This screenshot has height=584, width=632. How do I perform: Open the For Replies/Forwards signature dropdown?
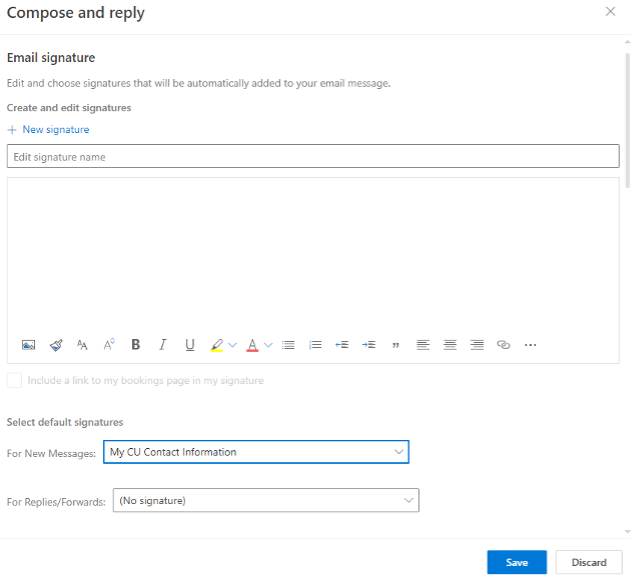[x=266, y=501]
